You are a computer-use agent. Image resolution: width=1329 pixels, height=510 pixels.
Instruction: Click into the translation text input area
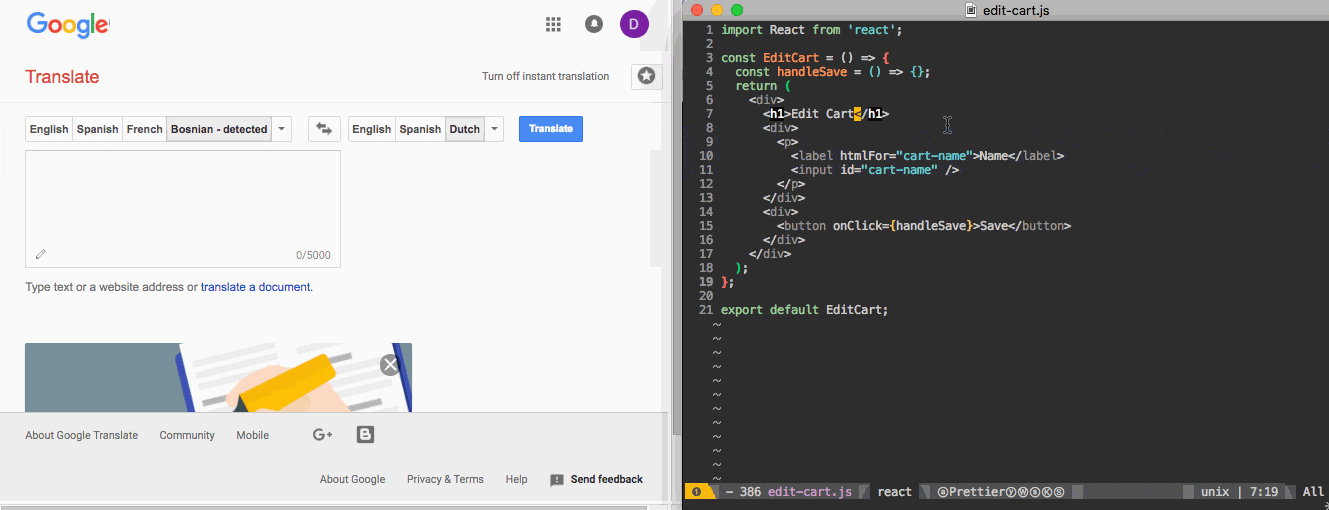pyautogui.click(x=182, y=200)
